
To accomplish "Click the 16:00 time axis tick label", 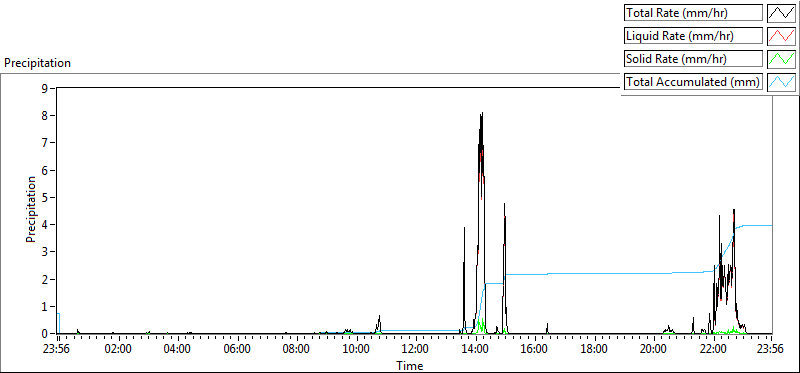I will click(x=535, y=350).
